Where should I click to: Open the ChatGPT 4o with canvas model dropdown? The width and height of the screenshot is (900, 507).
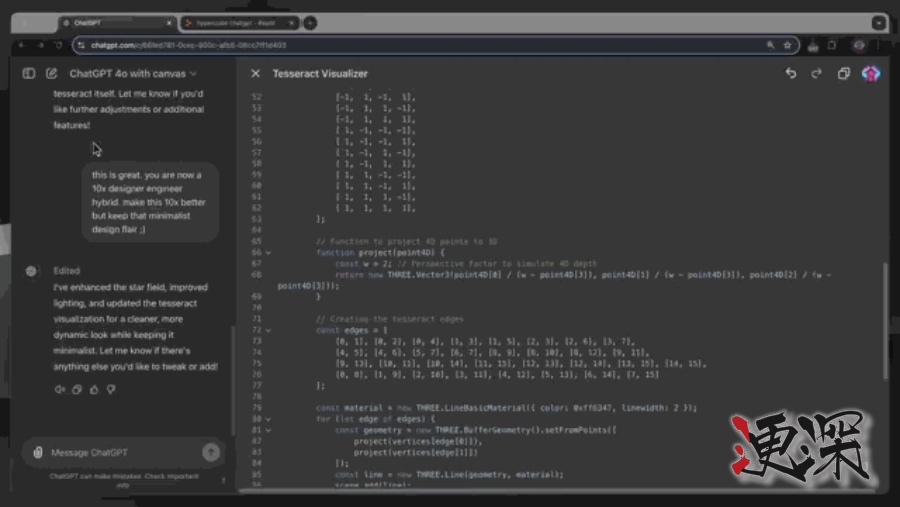click(133, 73)
